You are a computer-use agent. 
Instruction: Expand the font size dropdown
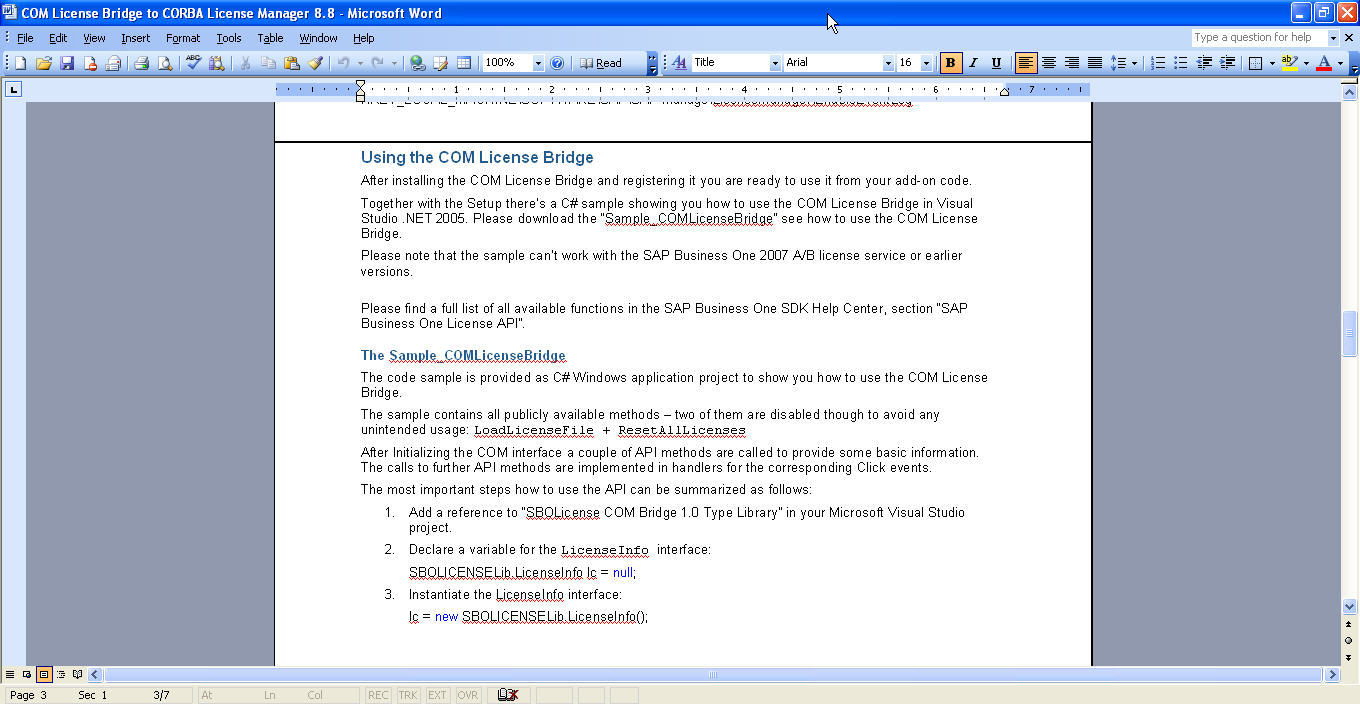coord(926,62)
